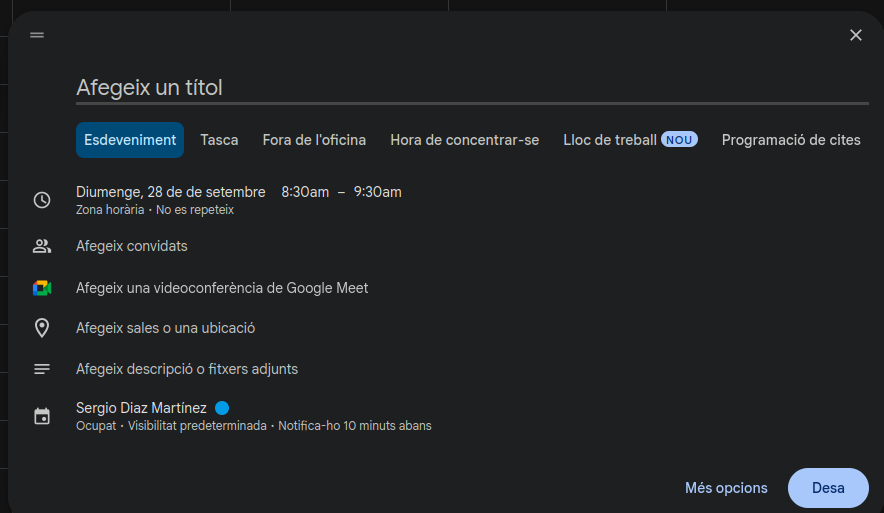Screen dimensions: 884x513
Task: Close the event creation dialog
Action: tap(855, 35)
